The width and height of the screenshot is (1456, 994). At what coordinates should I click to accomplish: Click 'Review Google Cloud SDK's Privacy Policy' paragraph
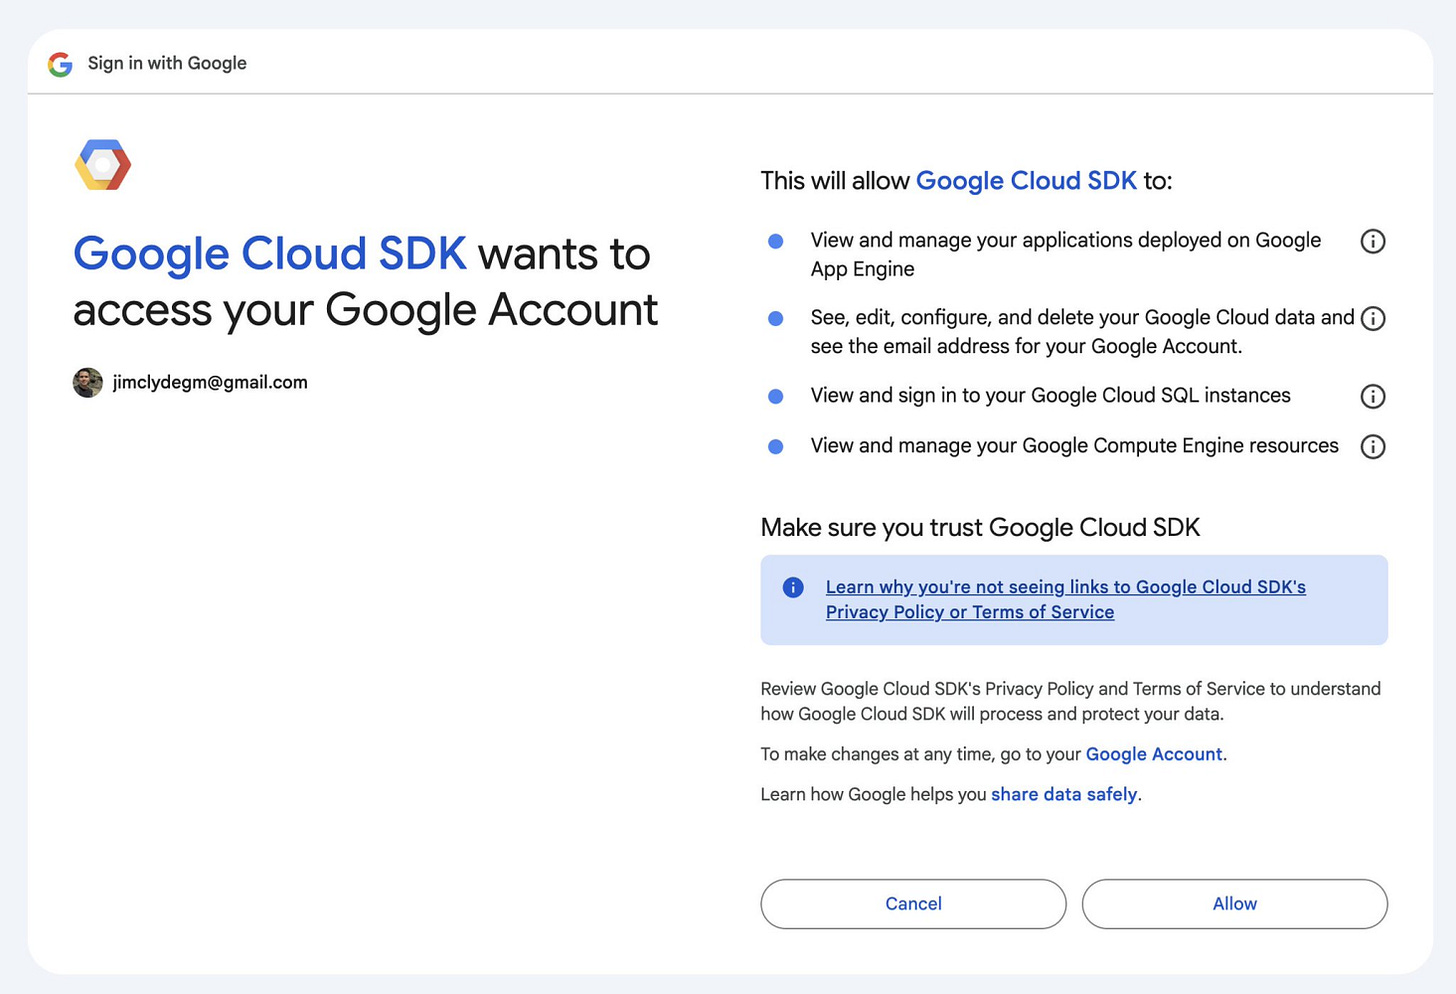[x=1070, y=701]
